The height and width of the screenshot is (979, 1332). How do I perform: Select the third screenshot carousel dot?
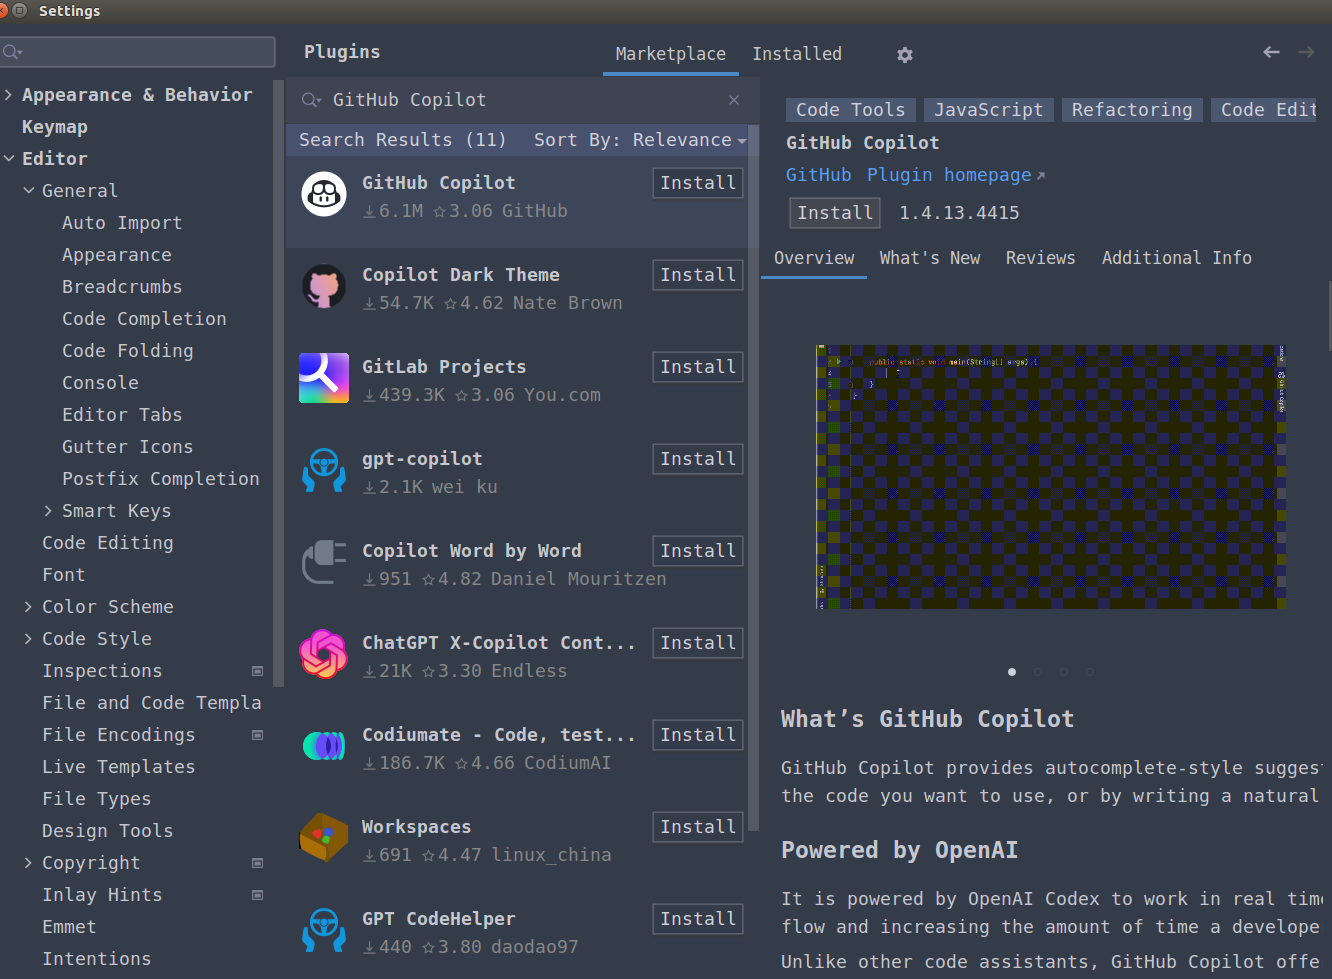click(1064, 672)
